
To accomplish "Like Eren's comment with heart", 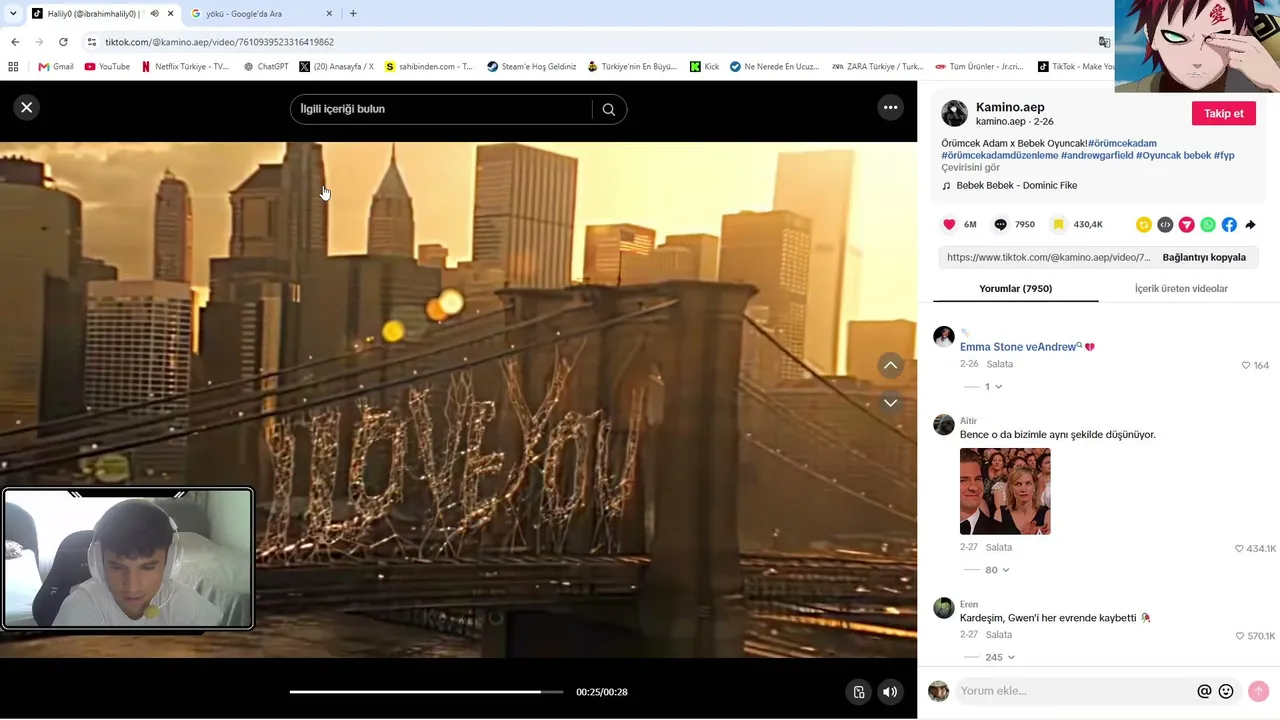I will click(1240, 636).
